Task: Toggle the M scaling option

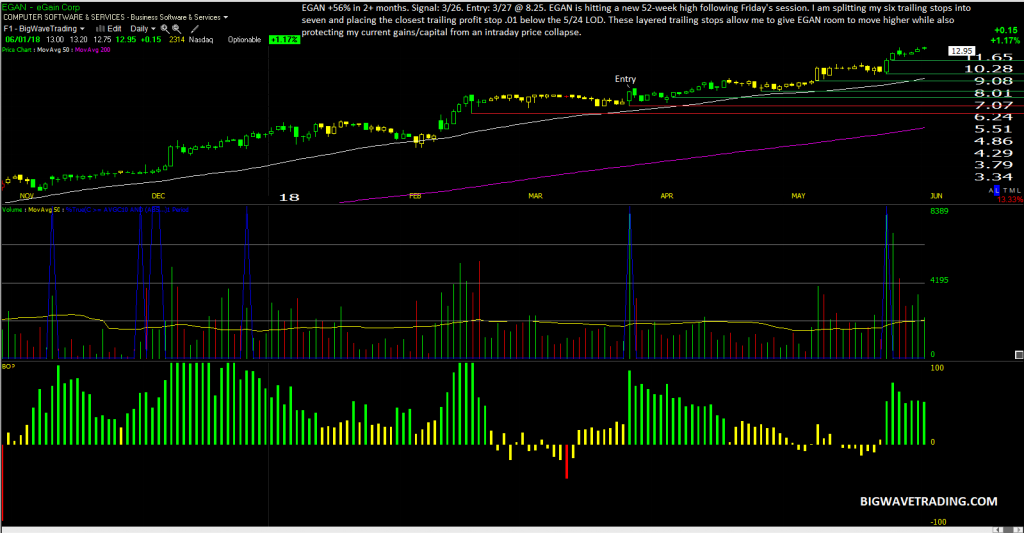Action: [1012, 191]
